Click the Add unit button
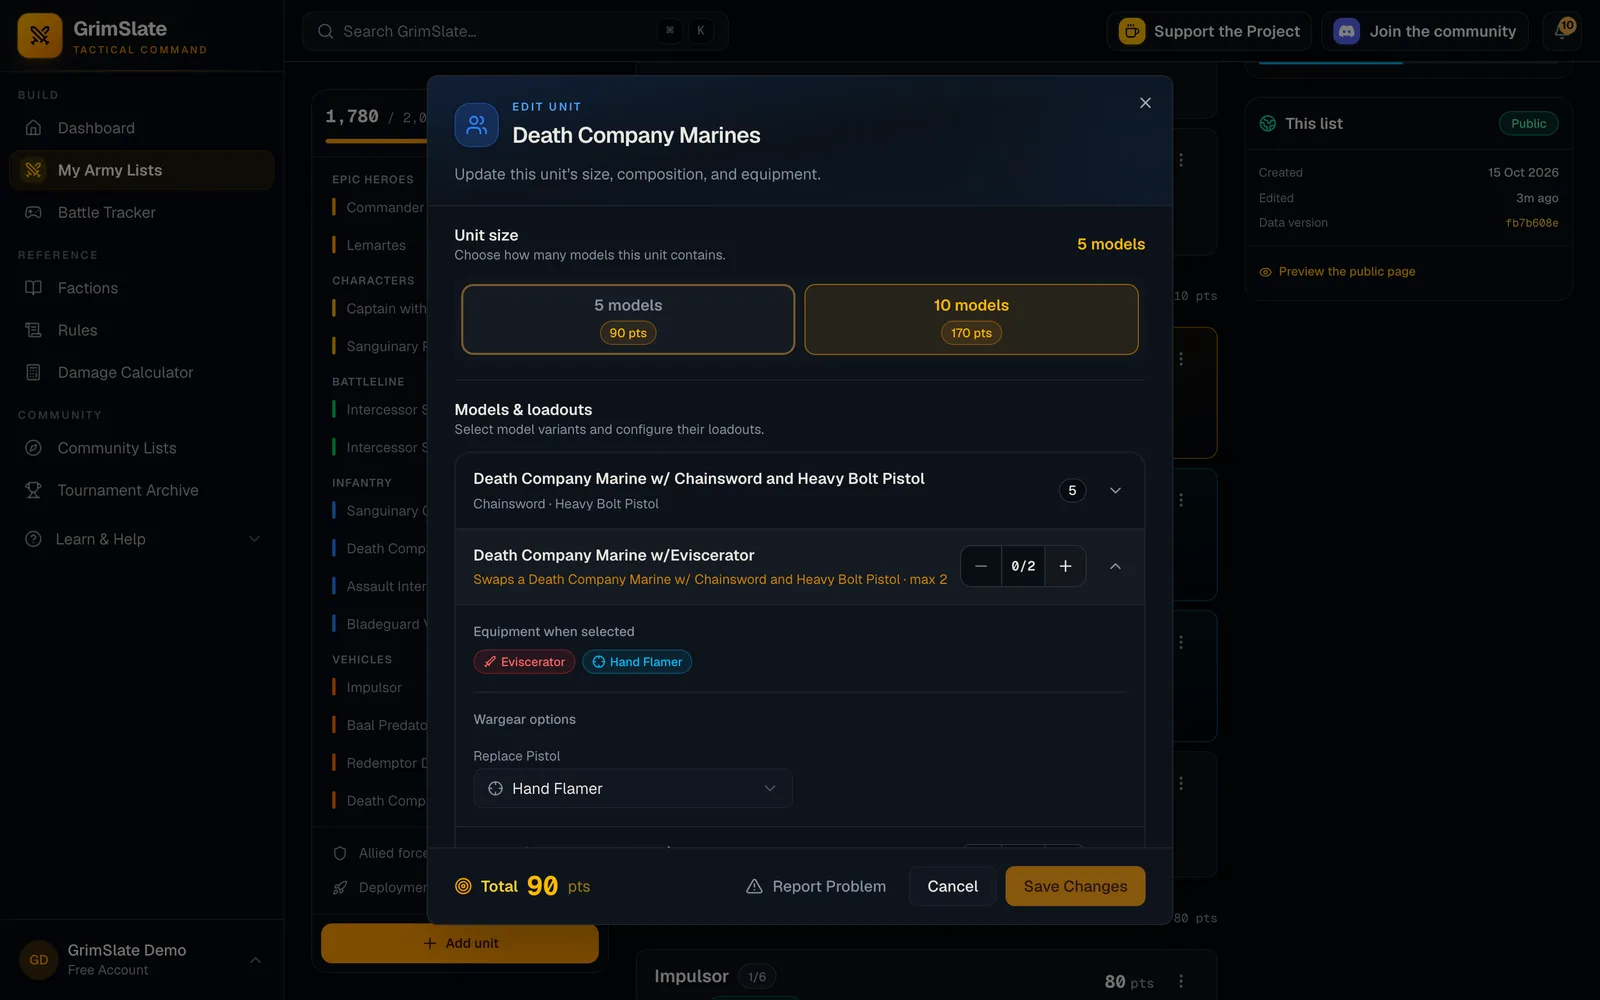 click(x=460, y=943)
